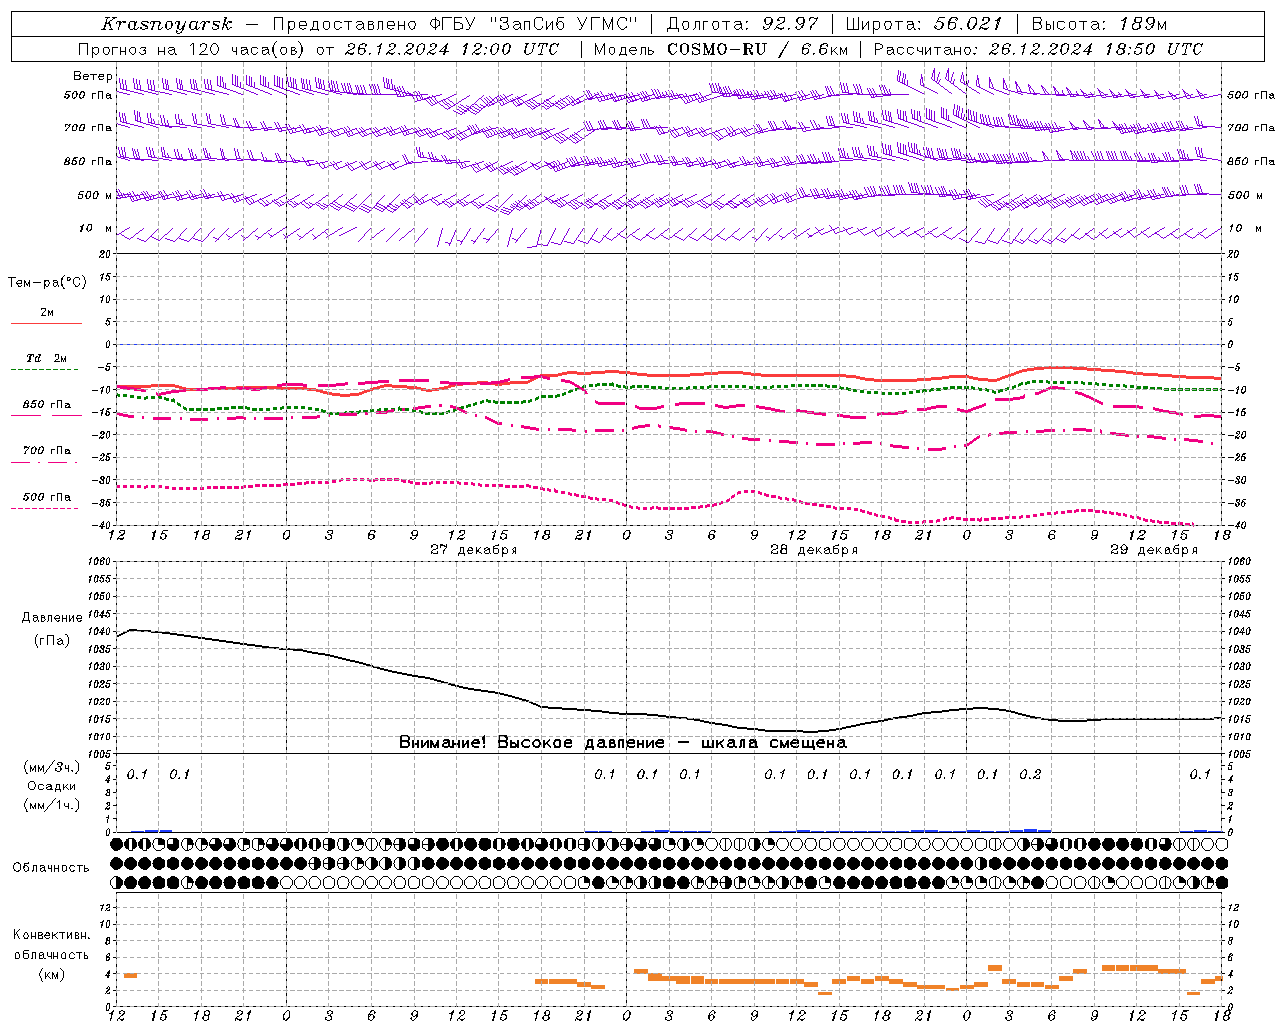Click the (км) unit label of convective panel
1280x1024 pixels.
[51, 974]
